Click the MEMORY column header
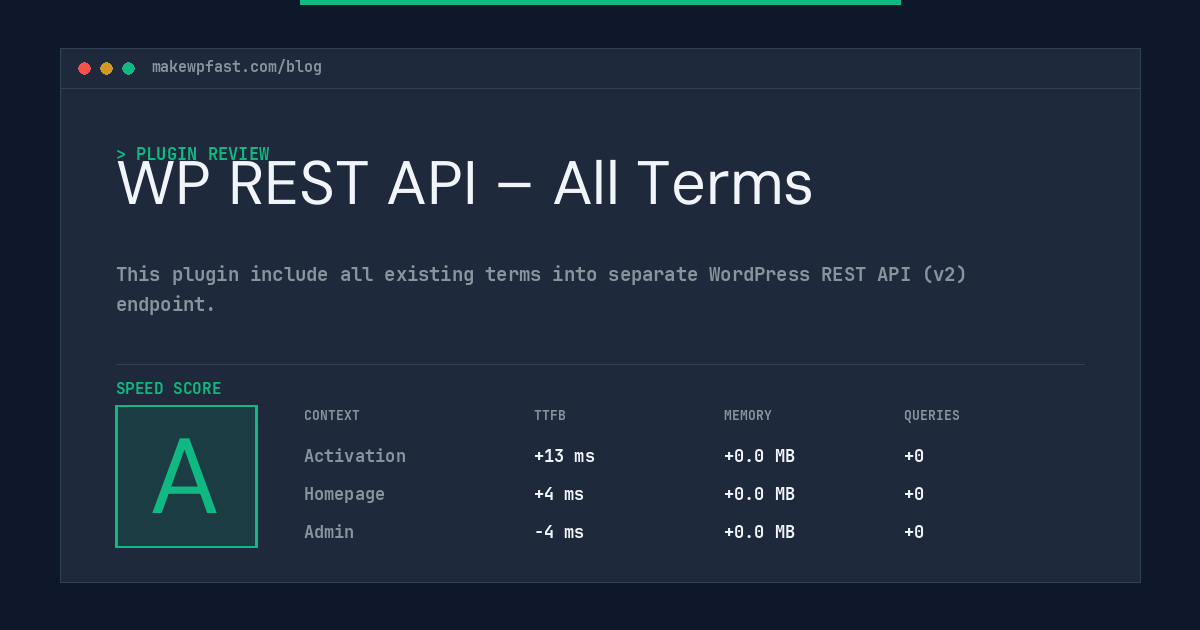The image size is (1200, 630). point(748,416)
